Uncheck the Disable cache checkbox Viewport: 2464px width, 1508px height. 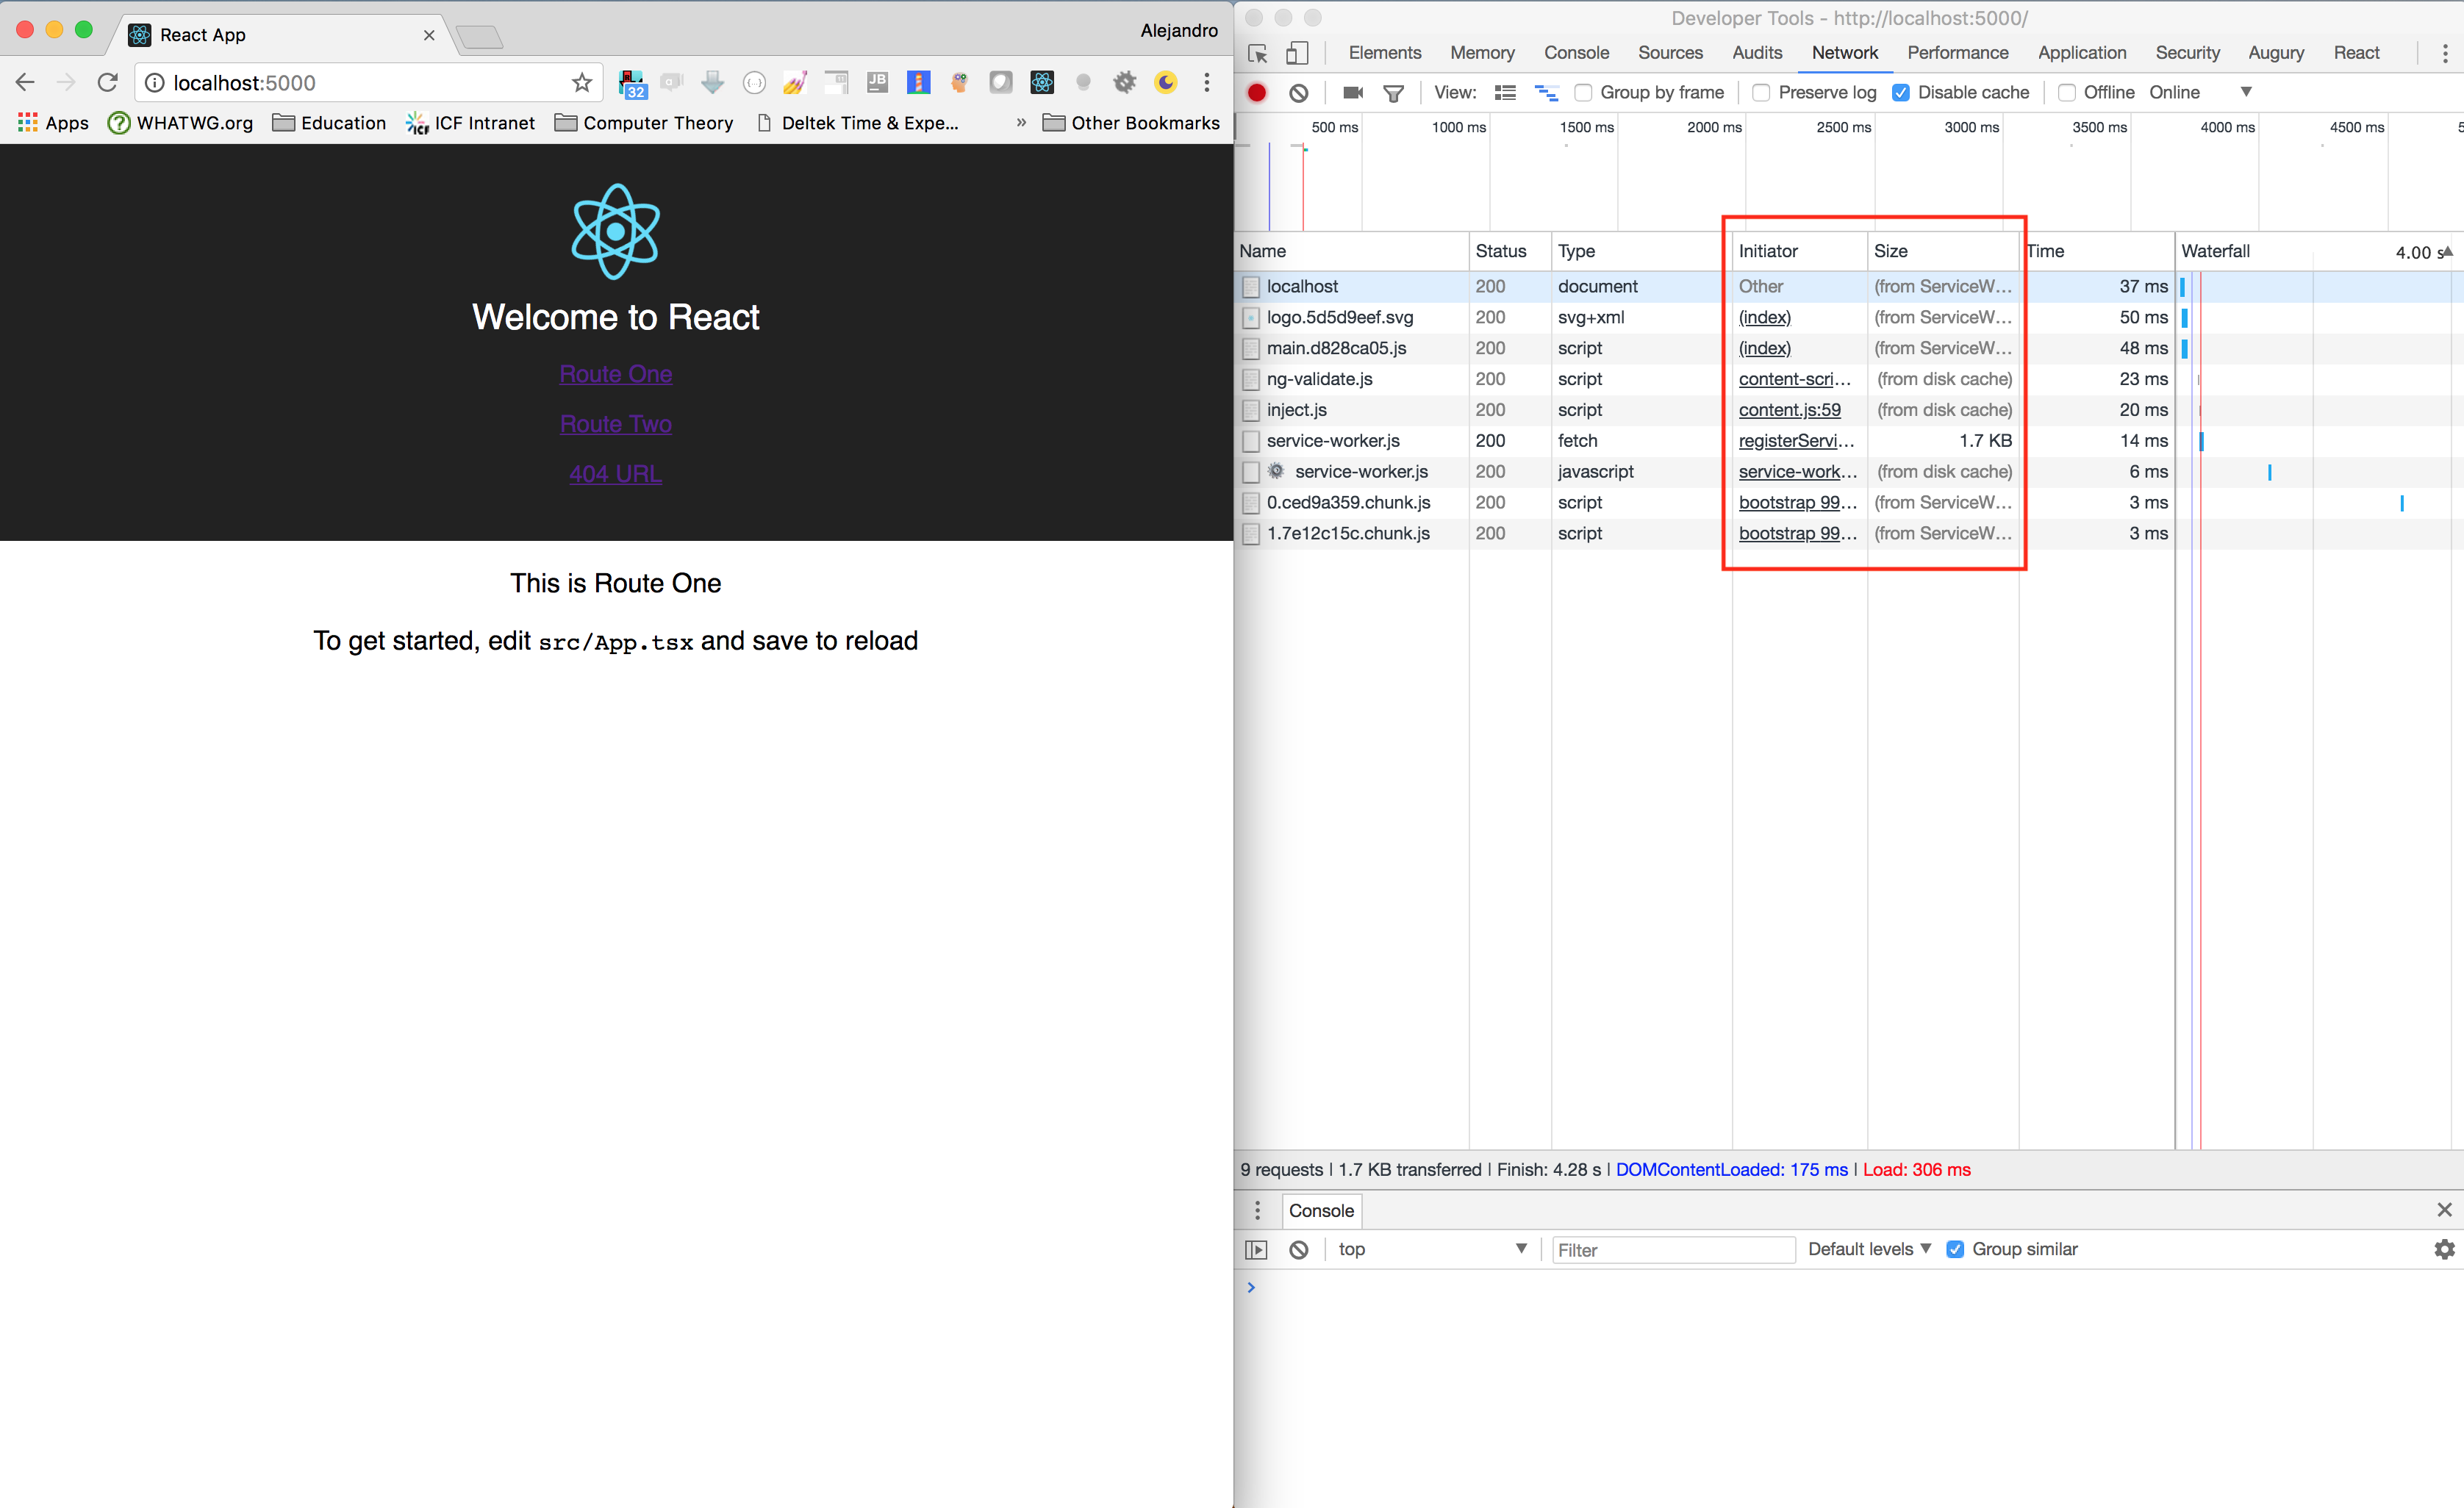point(1901,92)
